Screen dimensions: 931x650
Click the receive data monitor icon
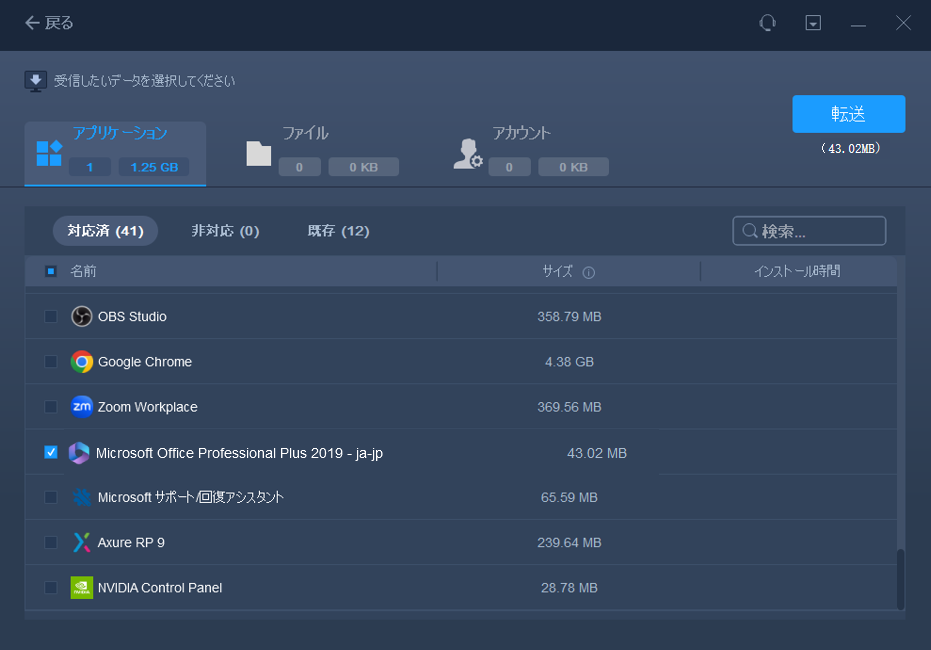coord(36,81)
